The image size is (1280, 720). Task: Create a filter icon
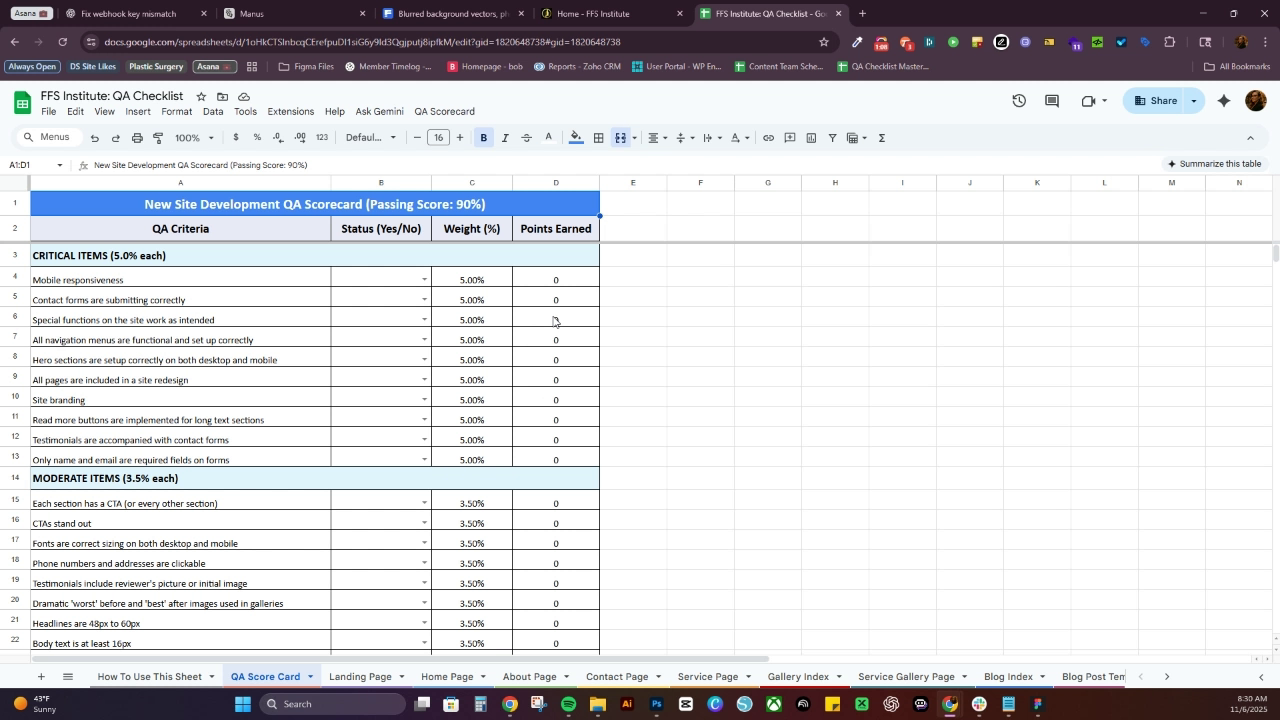coord(832,138)
